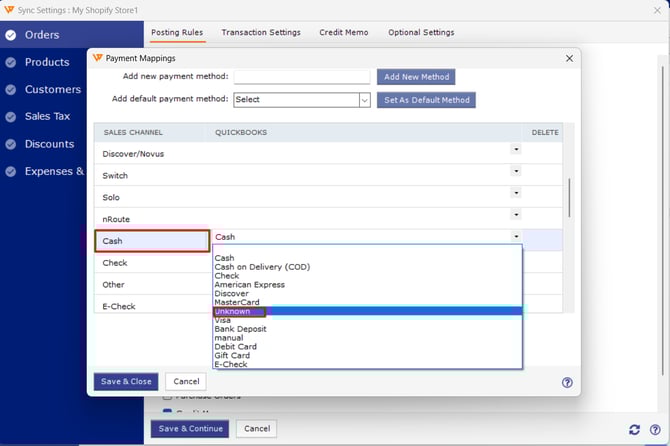Viewport: 670px width, 446px height.
Task: Open the Discover/Novus QuickBooks dropdown arrow
Action: pos(516,150)
